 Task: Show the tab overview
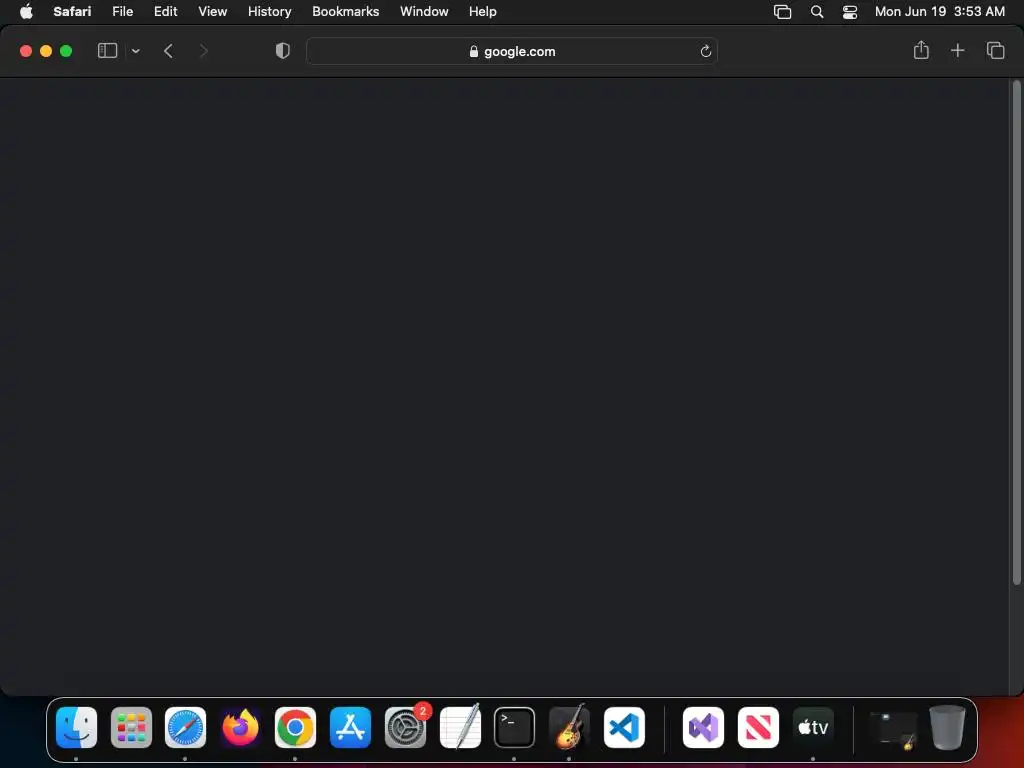click(995, 50)
